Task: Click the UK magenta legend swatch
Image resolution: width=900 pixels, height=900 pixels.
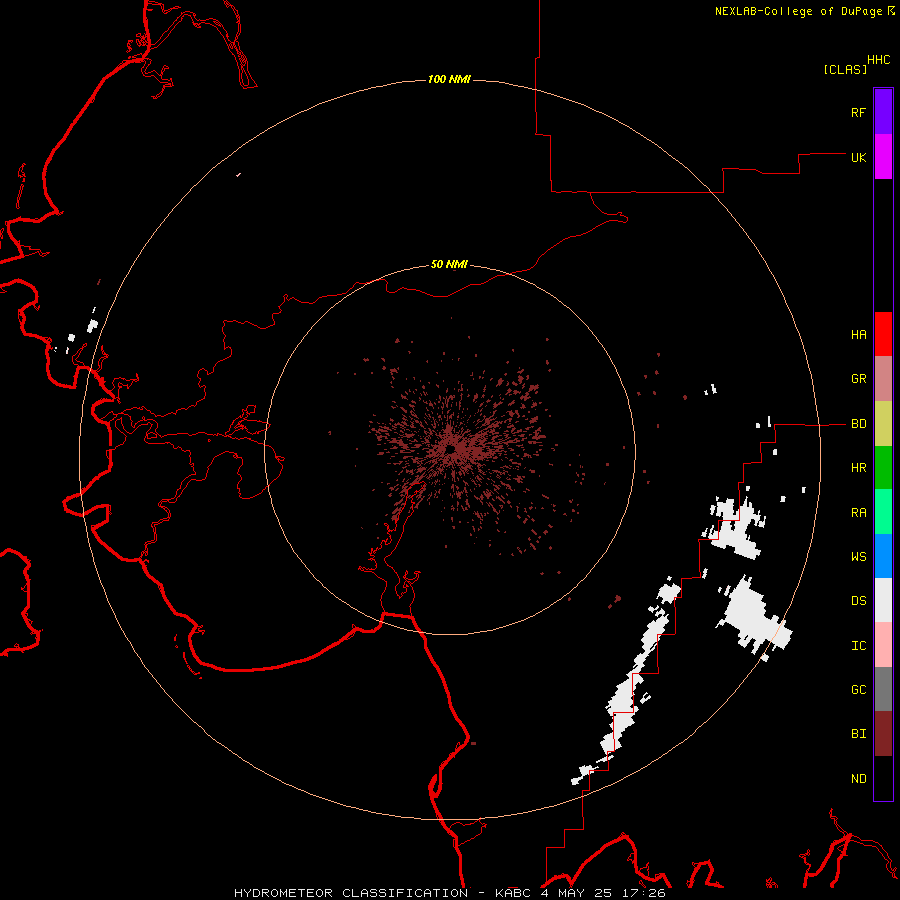Action: (883, 157)
